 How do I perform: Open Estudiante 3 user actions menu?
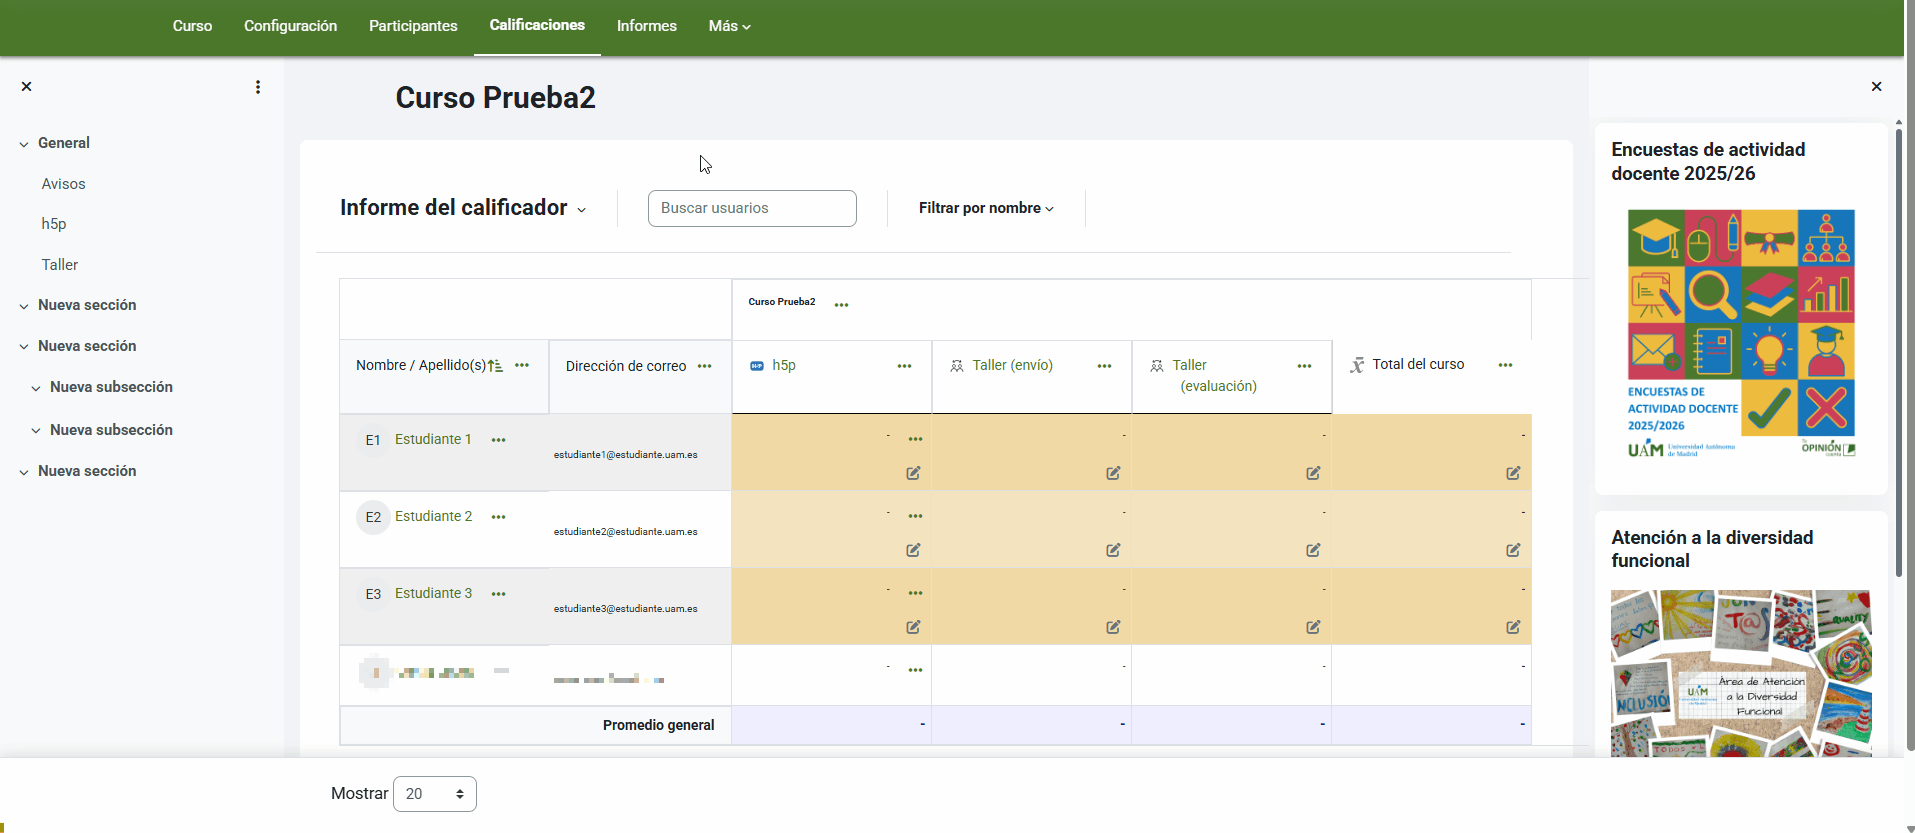pyautogui.click(x=499, y=594)
